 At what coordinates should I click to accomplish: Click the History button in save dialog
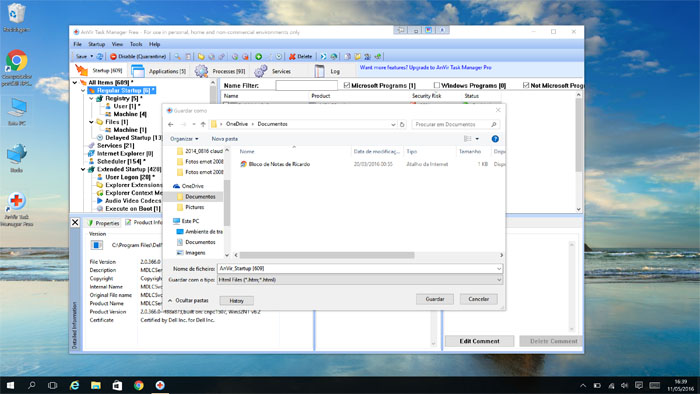237,301
